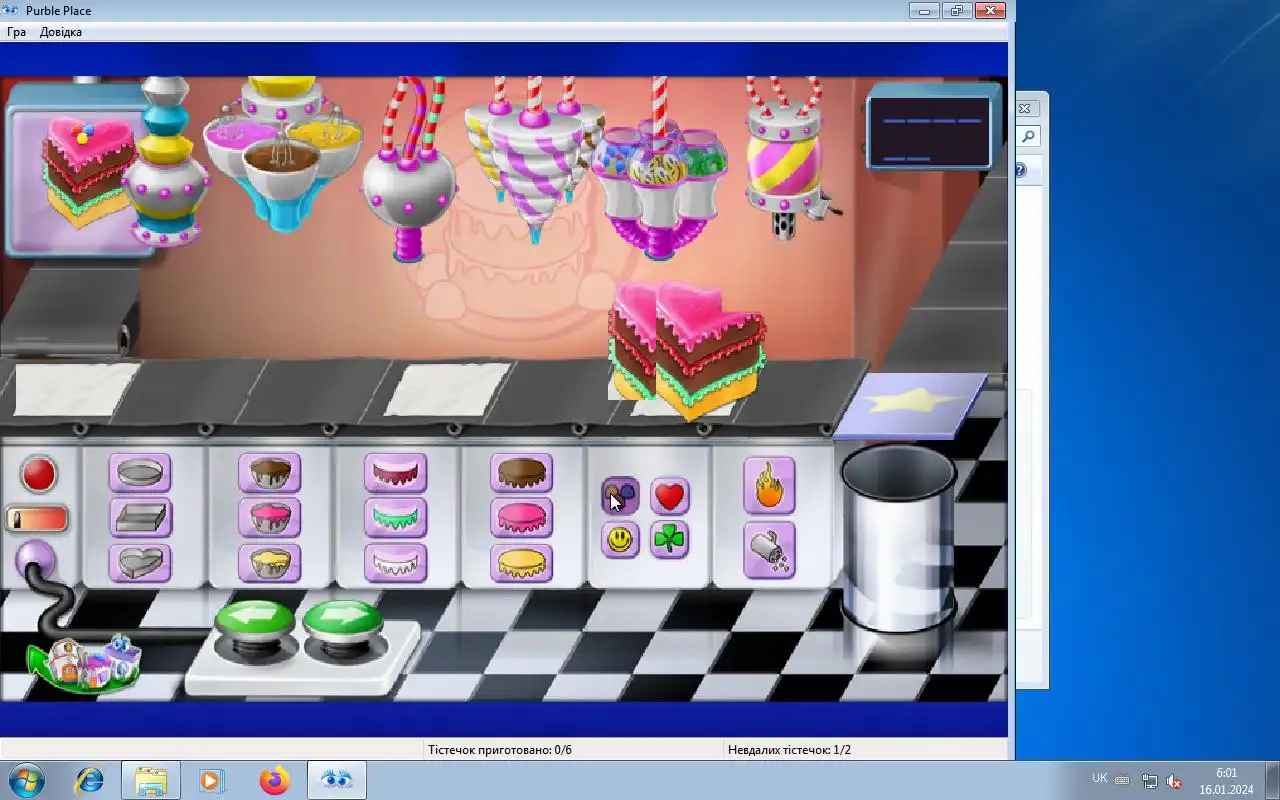Image resolution: width=1280 pixels, height=800 pixels.
Task: Restore down the Purble Place window
Action: tap(956, 11)
